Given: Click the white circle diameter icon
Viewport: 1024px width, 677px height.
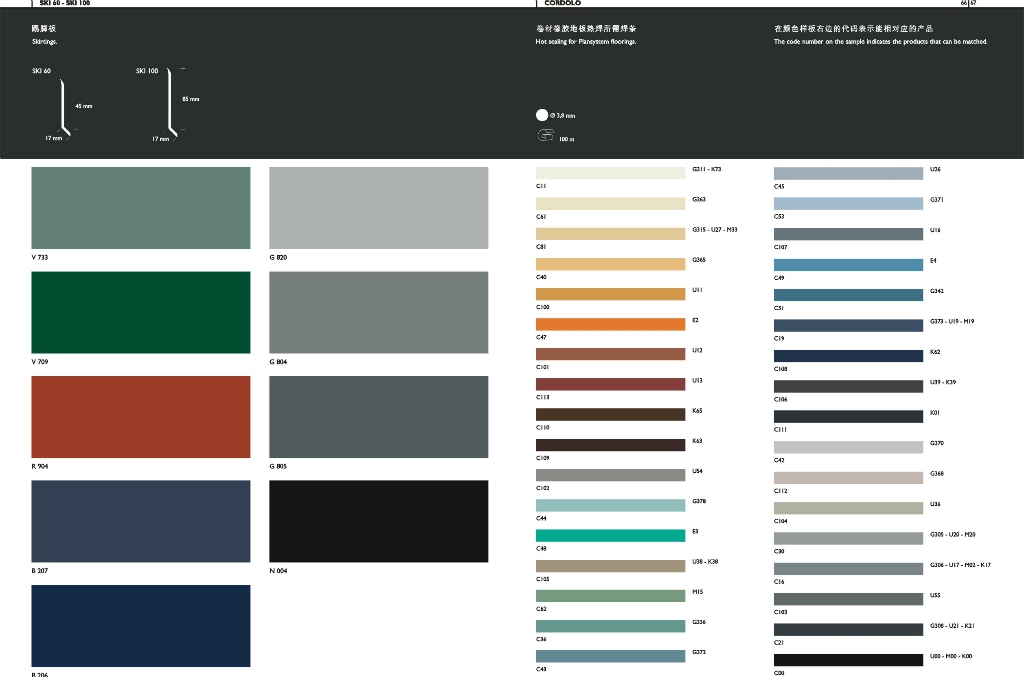Looking at the screenshot, I should [542, 115].
